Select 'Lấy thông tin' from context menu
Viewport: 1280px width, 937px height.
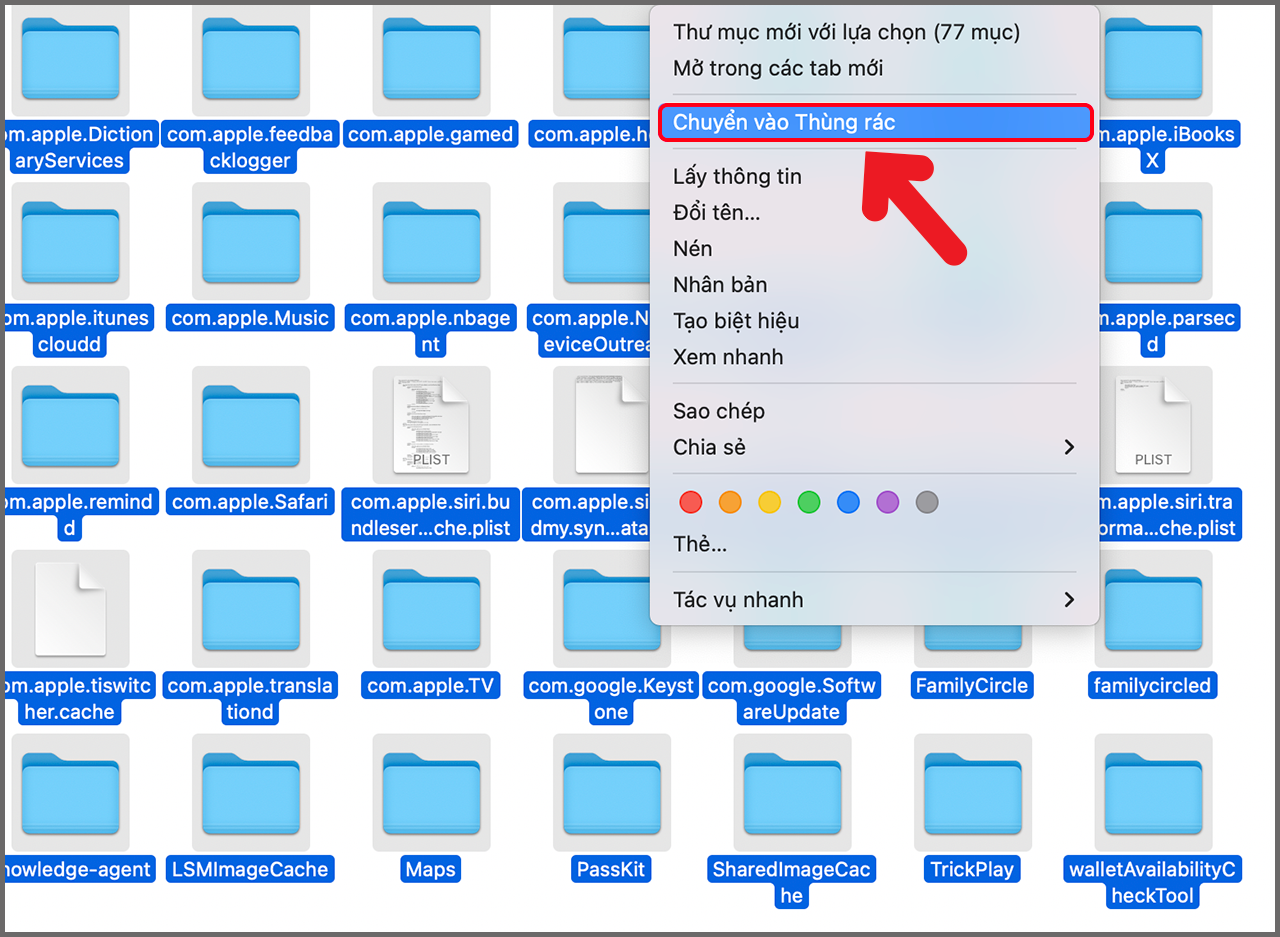[874, 176]
